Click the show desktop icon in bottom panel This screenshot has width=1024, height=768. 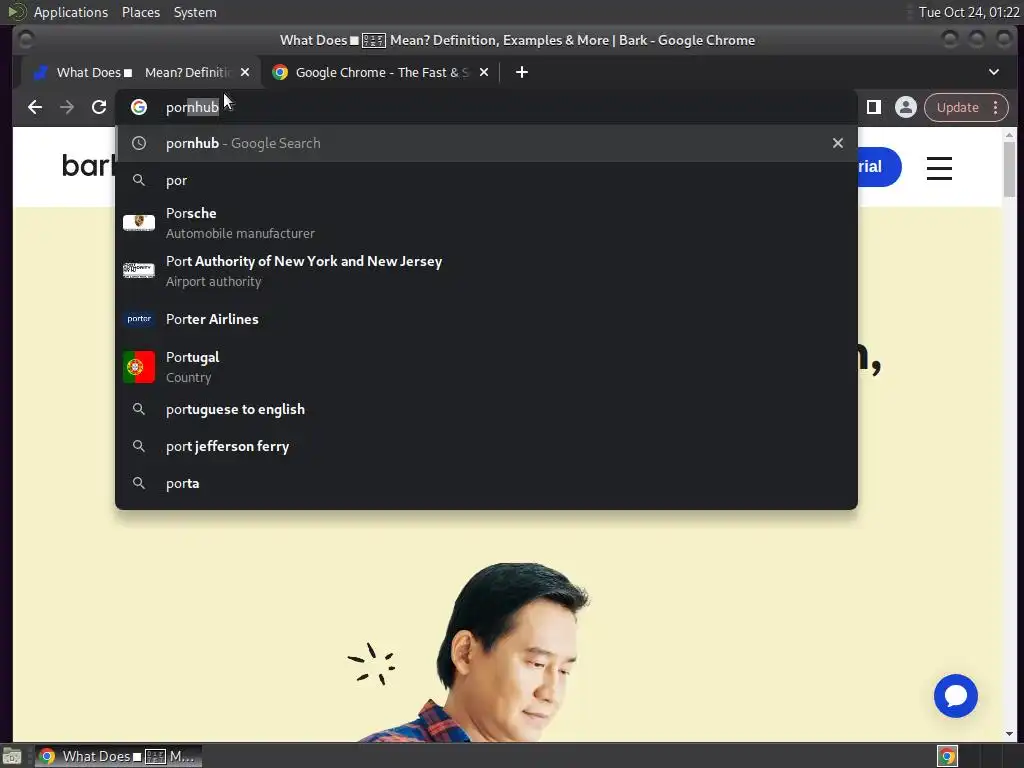click(x=12, y=756)
